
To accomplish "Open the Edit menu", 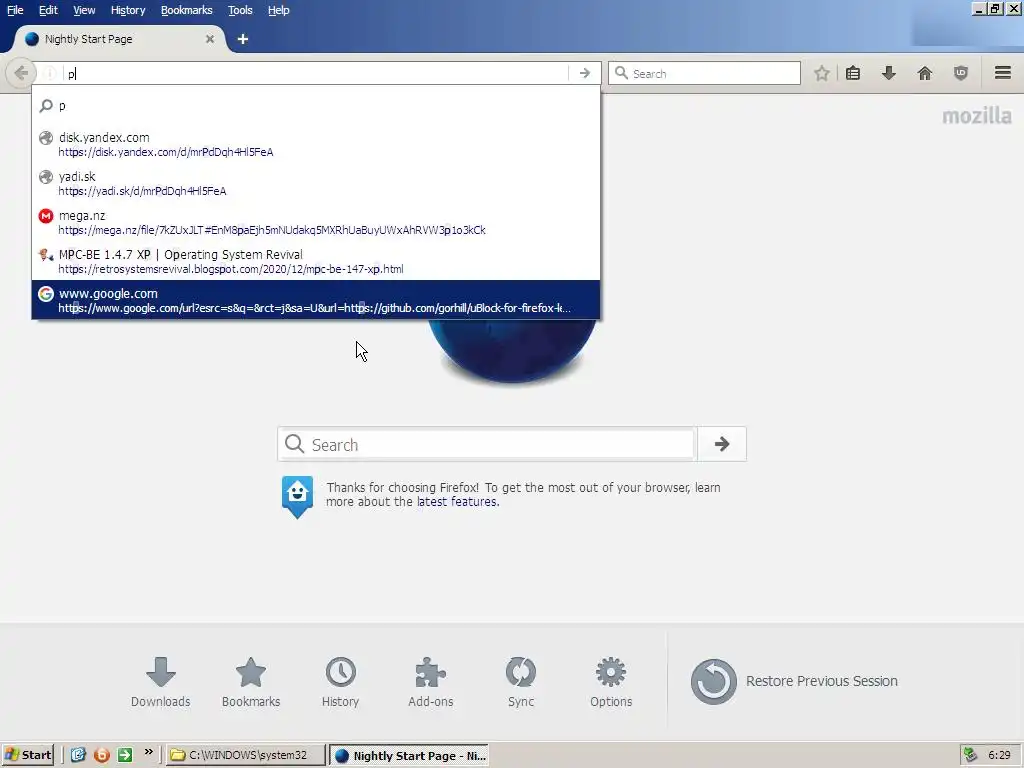I will click(x=48, y=10).
